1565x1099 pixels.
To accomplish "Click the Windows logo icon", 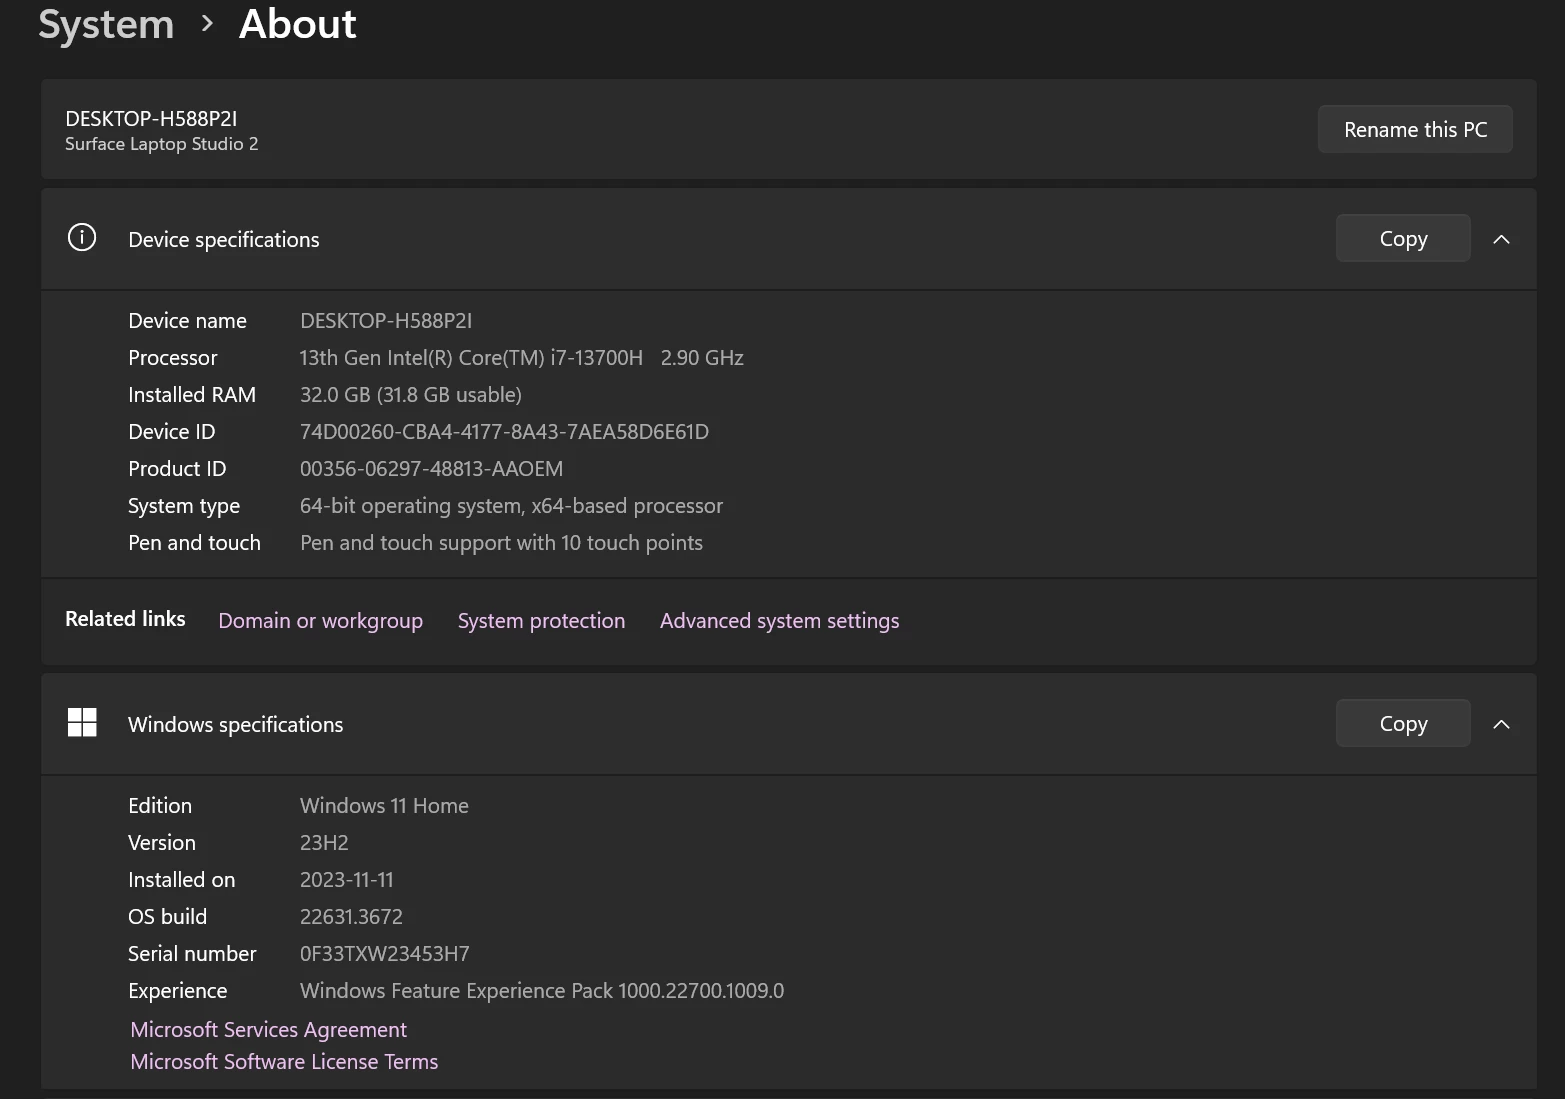I will coord(82,722).
